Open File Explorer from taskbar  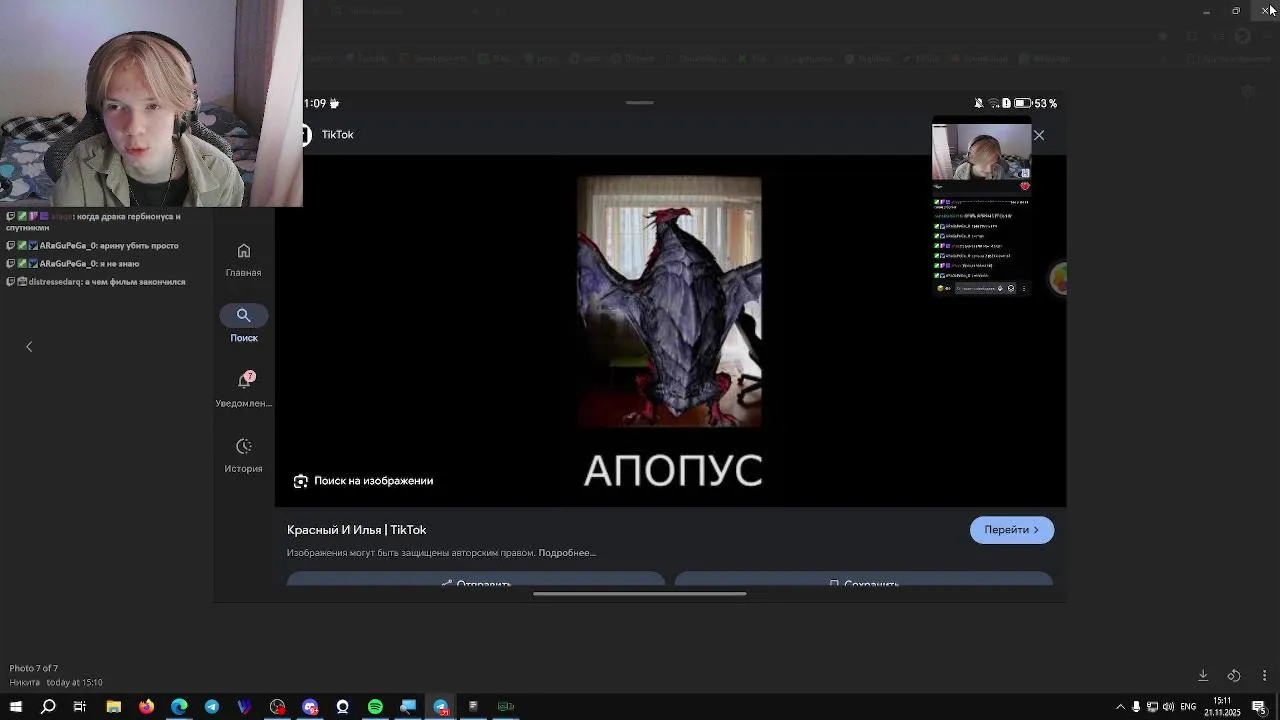[113, 707]
